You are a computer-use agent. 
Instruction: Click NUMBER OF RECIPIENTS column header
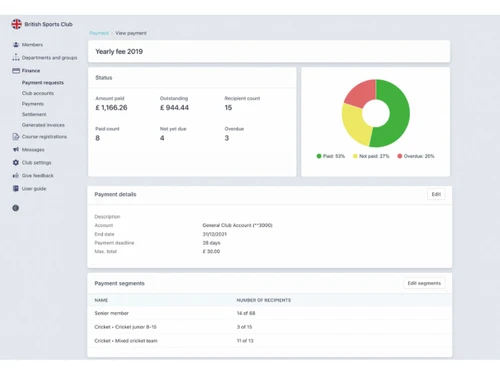click(264, 300)
